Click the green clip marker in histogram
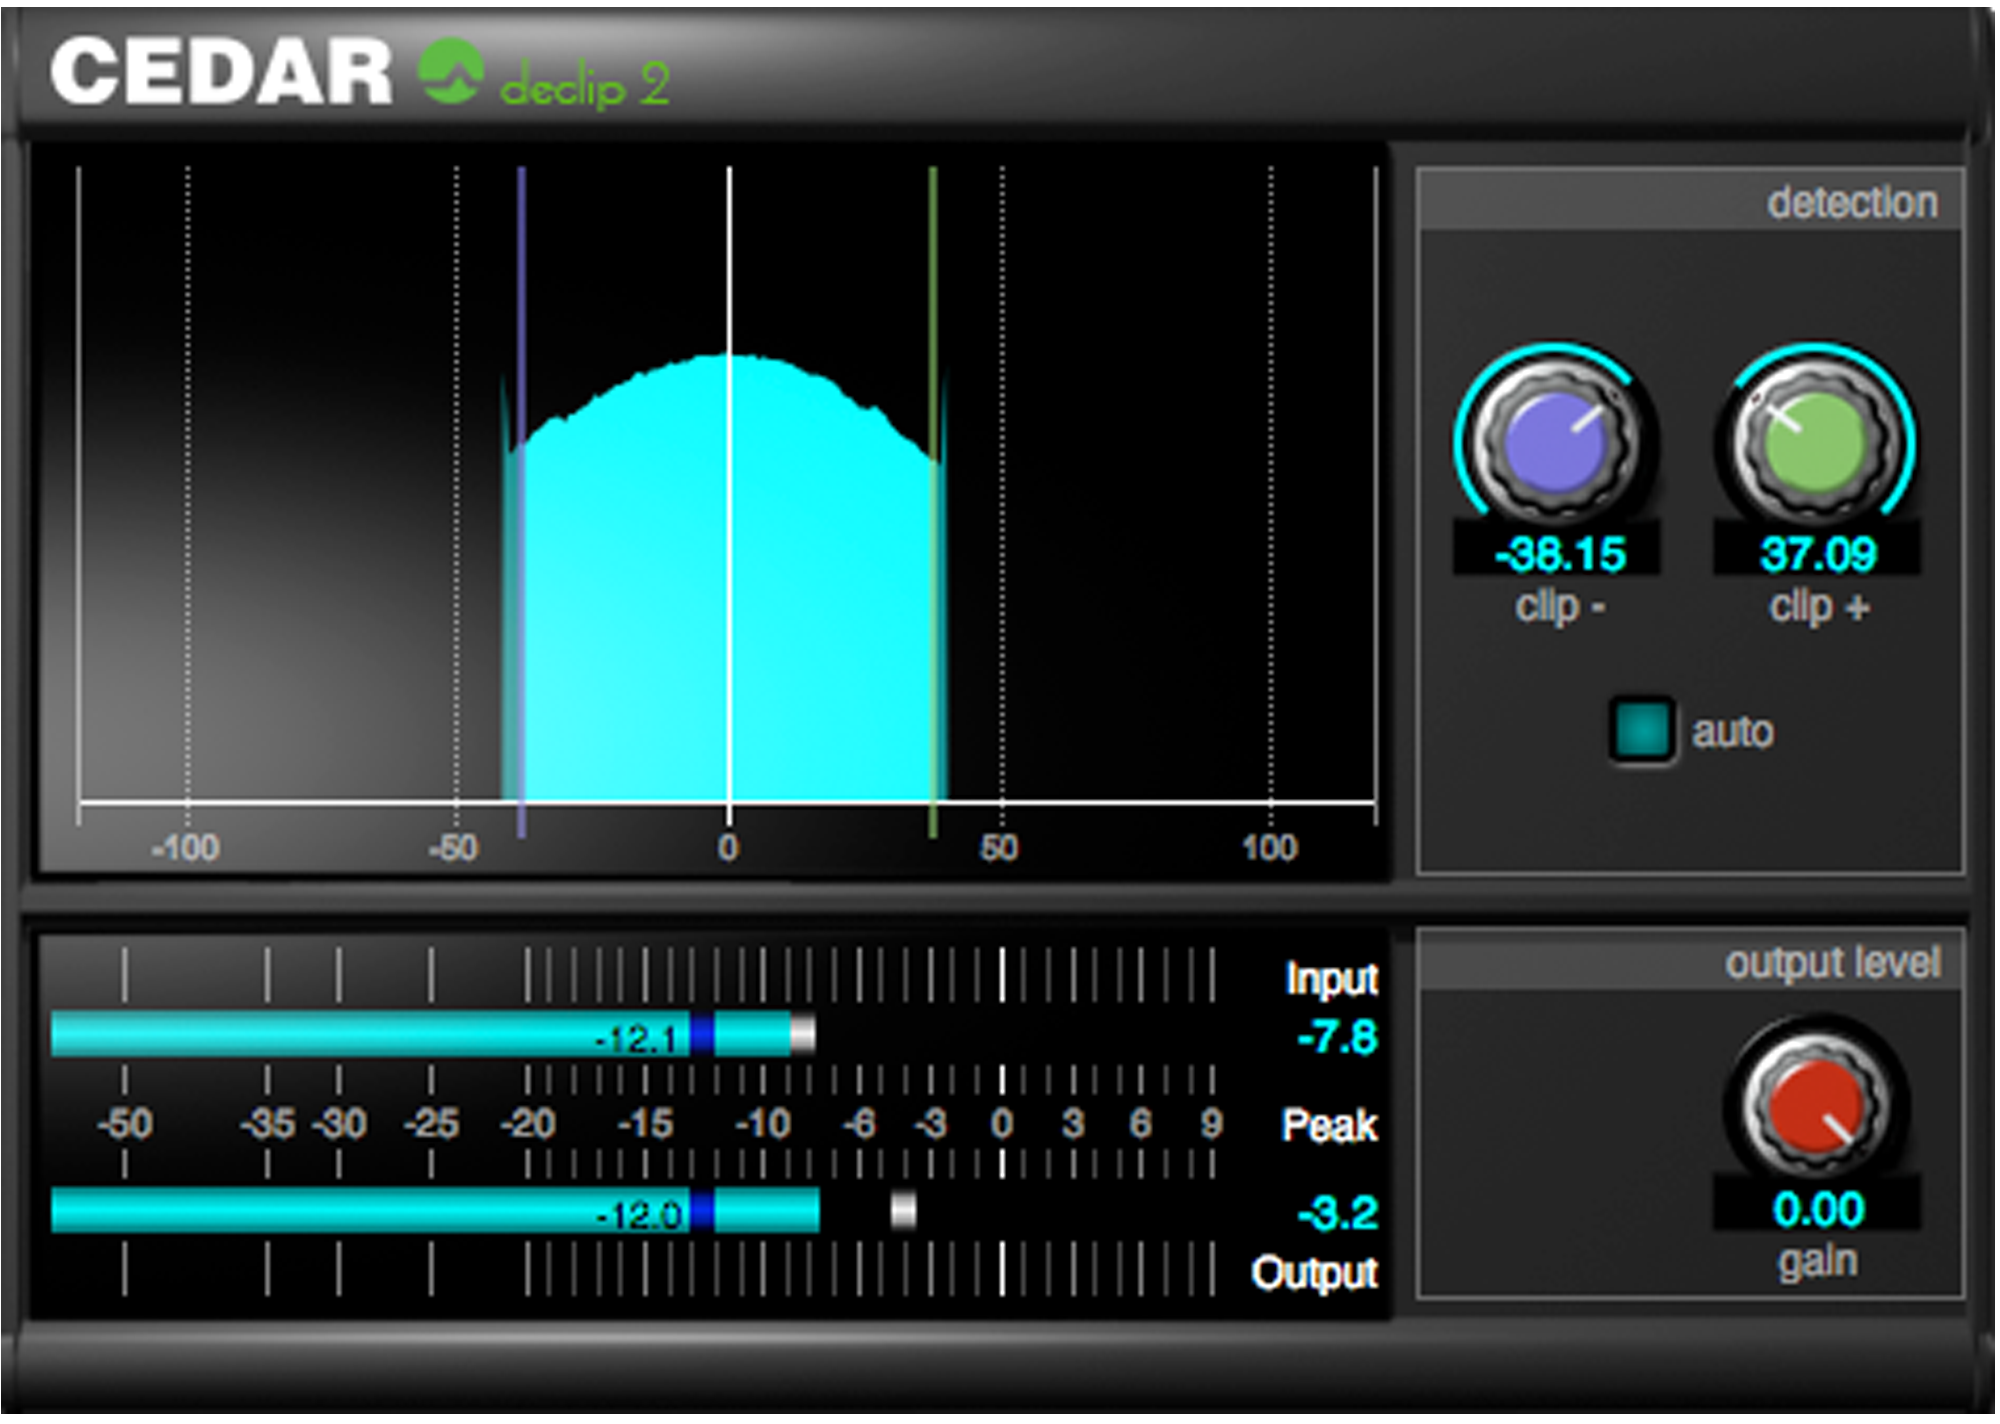Image resolution: width=2000 pixels, height=1424 pixels. (x=933, y=500)
